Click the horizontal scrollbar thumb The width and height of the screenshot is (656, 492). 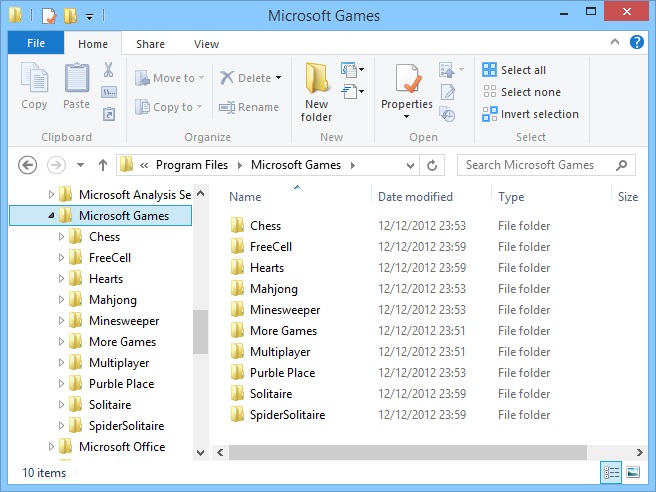(408, 452)
